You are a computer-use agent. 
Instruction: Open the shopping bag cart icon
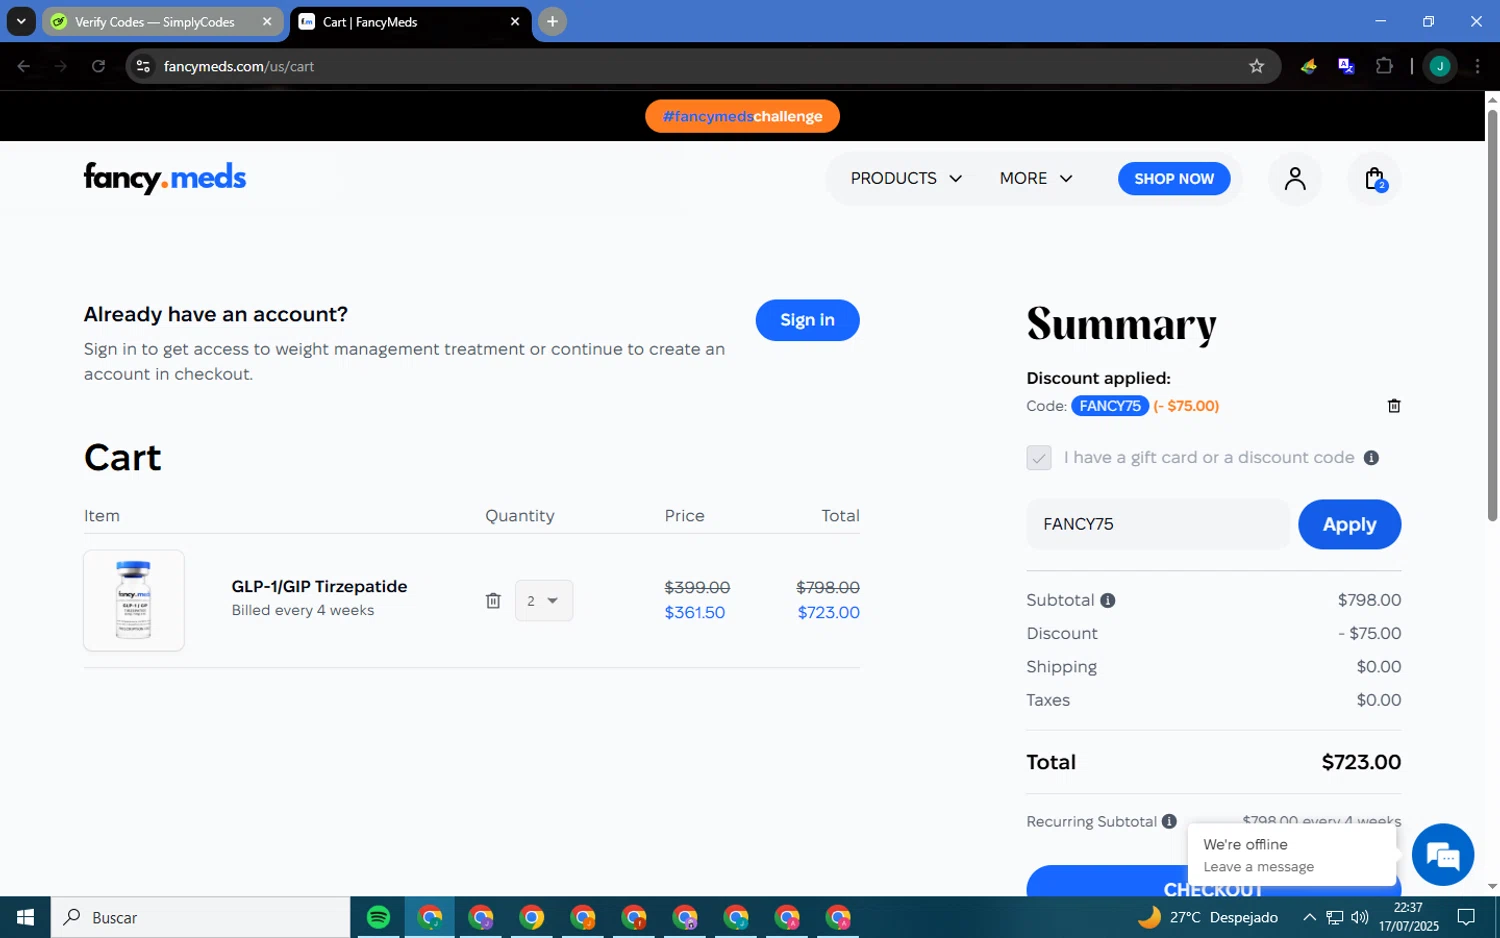tap(1375, 179)
